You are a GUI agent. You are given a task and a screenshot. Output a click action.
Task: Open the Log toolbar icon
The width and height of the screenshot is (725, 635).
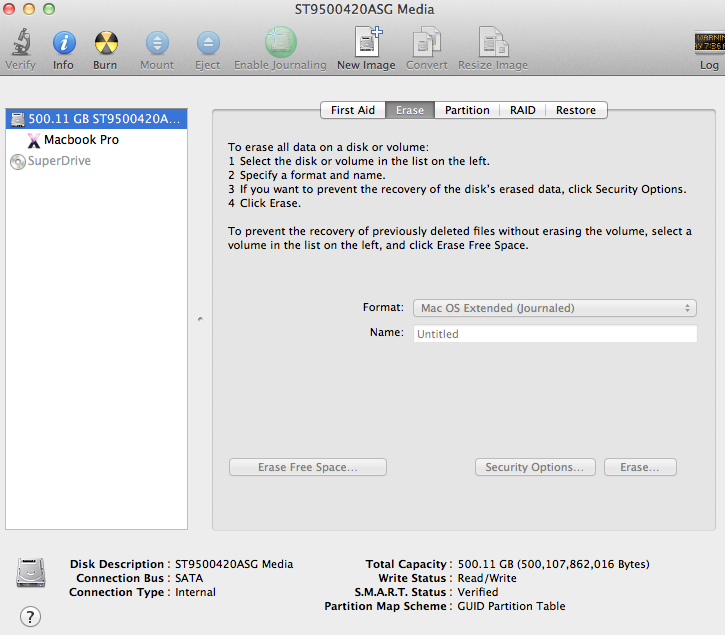pyautogui.click(x=709, y=42)
